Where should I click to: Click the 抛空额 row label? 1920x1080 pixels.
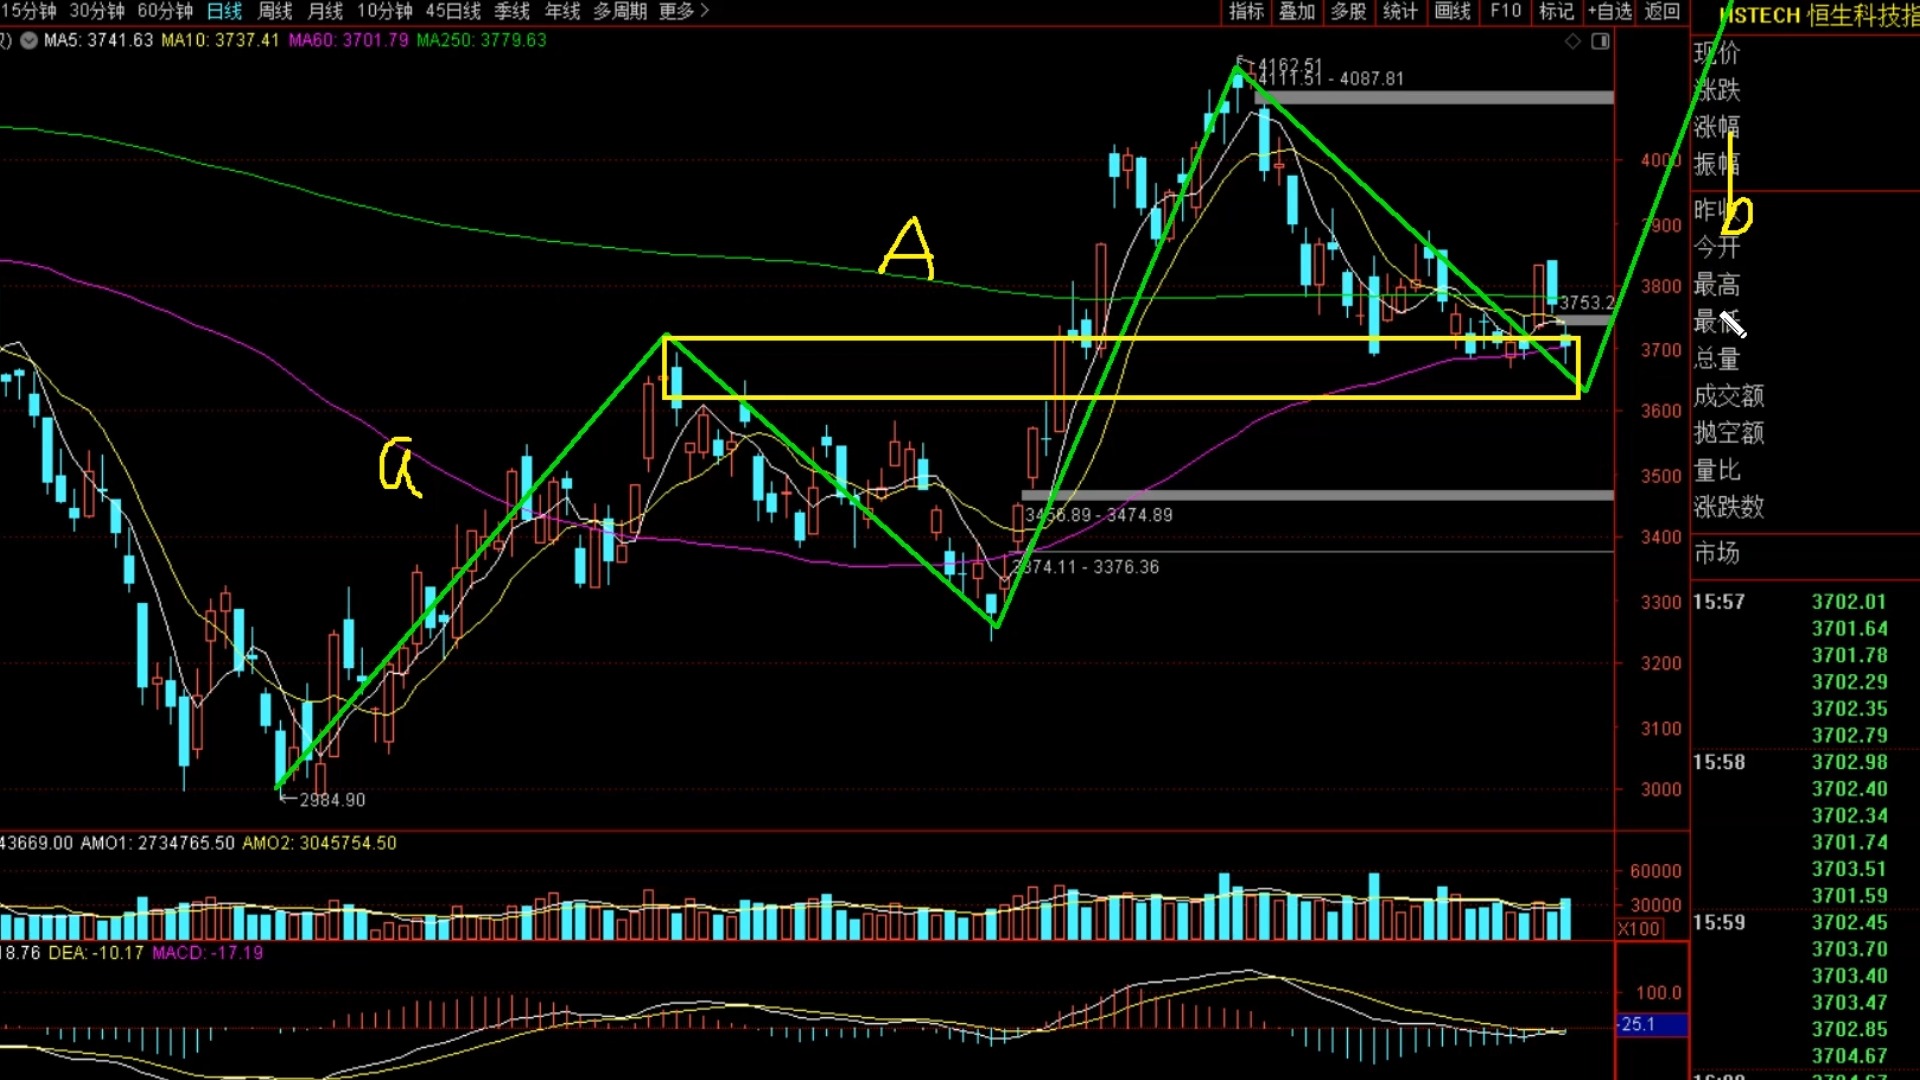[x=1729, y=433]
